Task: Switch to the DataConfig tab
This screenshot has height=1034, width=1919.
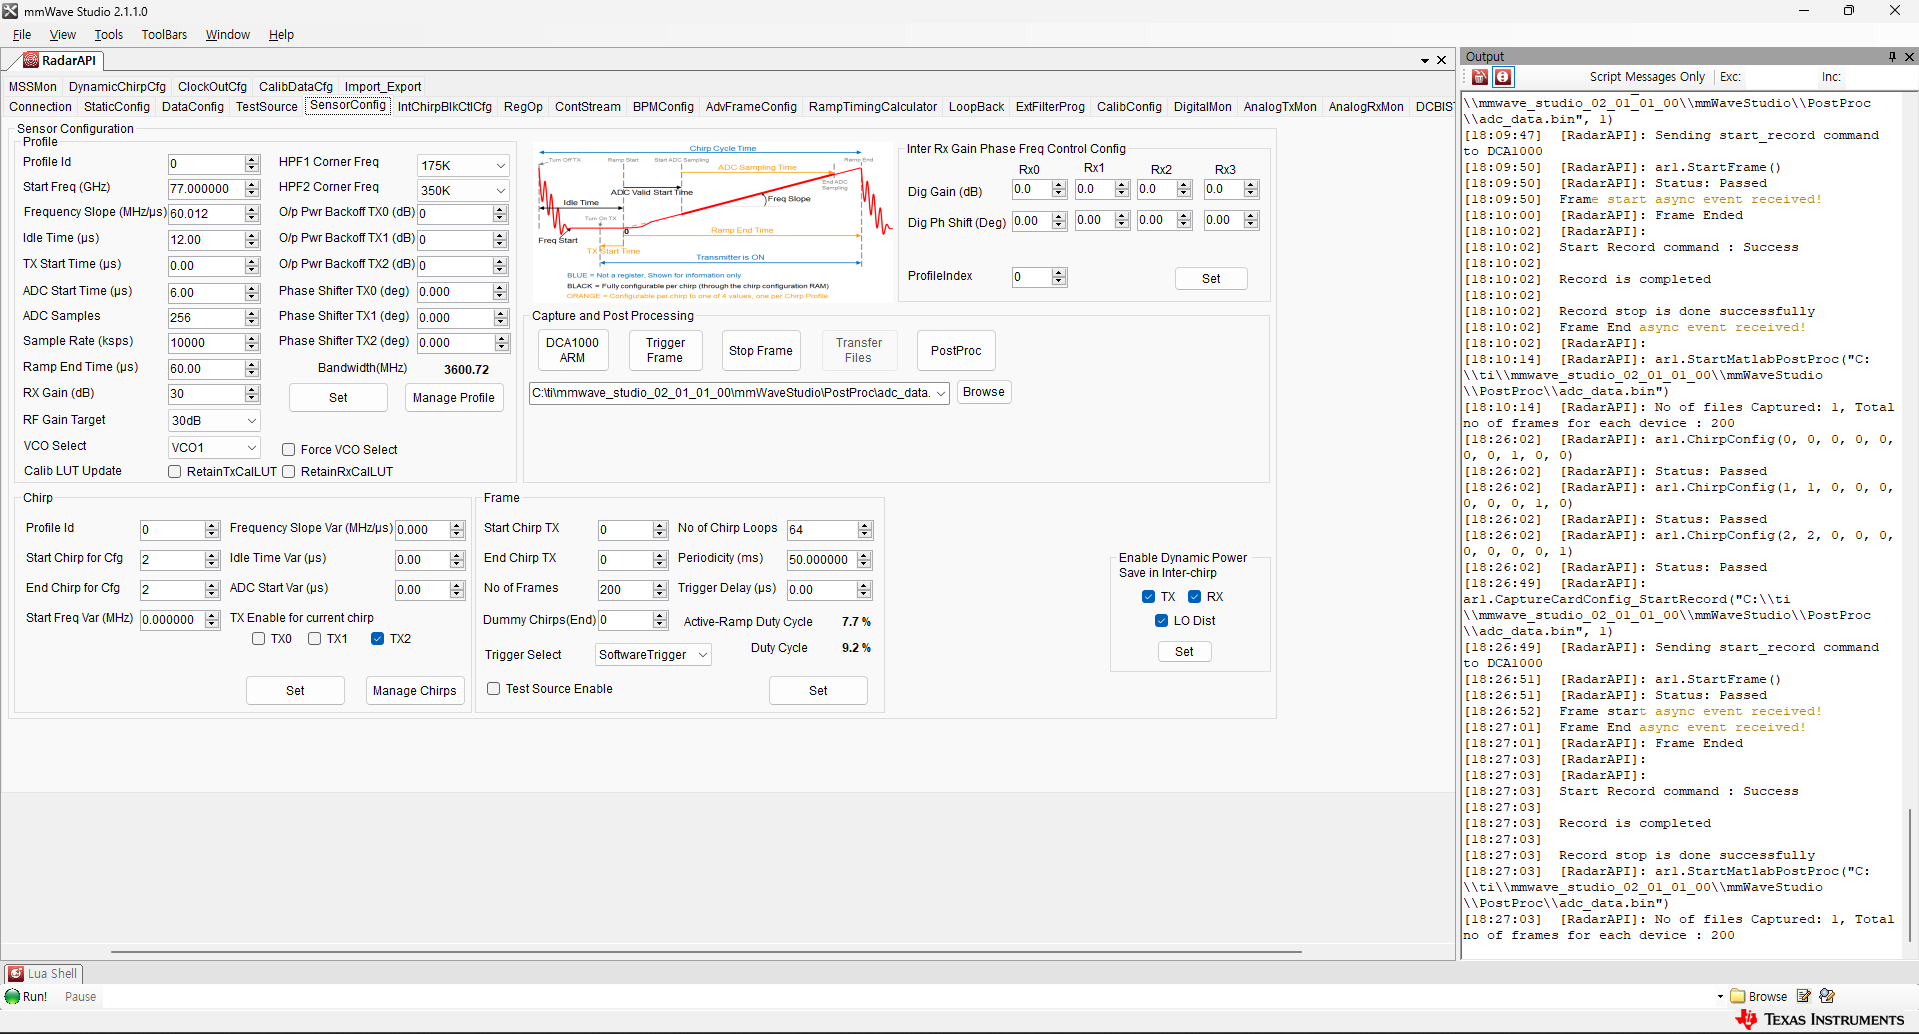Action: coord(193,107)
